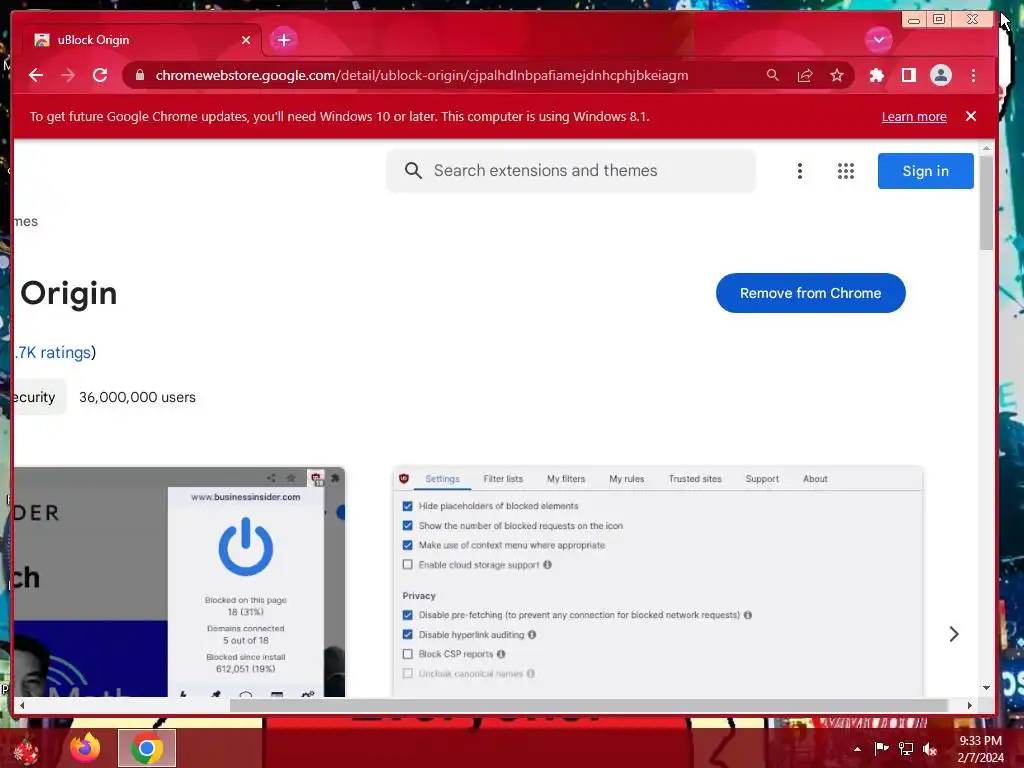Screen dimensions: 1024x768
Task: Click info icon beside Disable pre-fetching
Action: pos(748,615)
